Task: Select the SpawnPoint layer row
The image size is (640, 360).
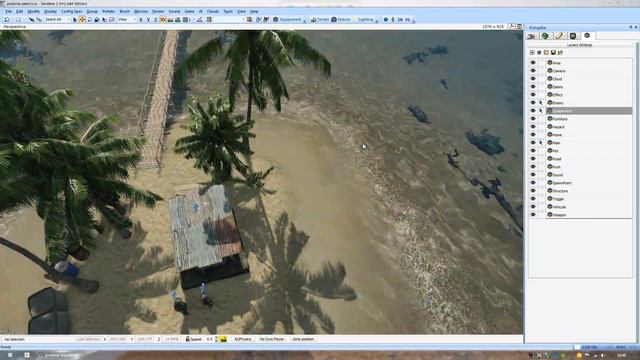Action: (589, 182)
